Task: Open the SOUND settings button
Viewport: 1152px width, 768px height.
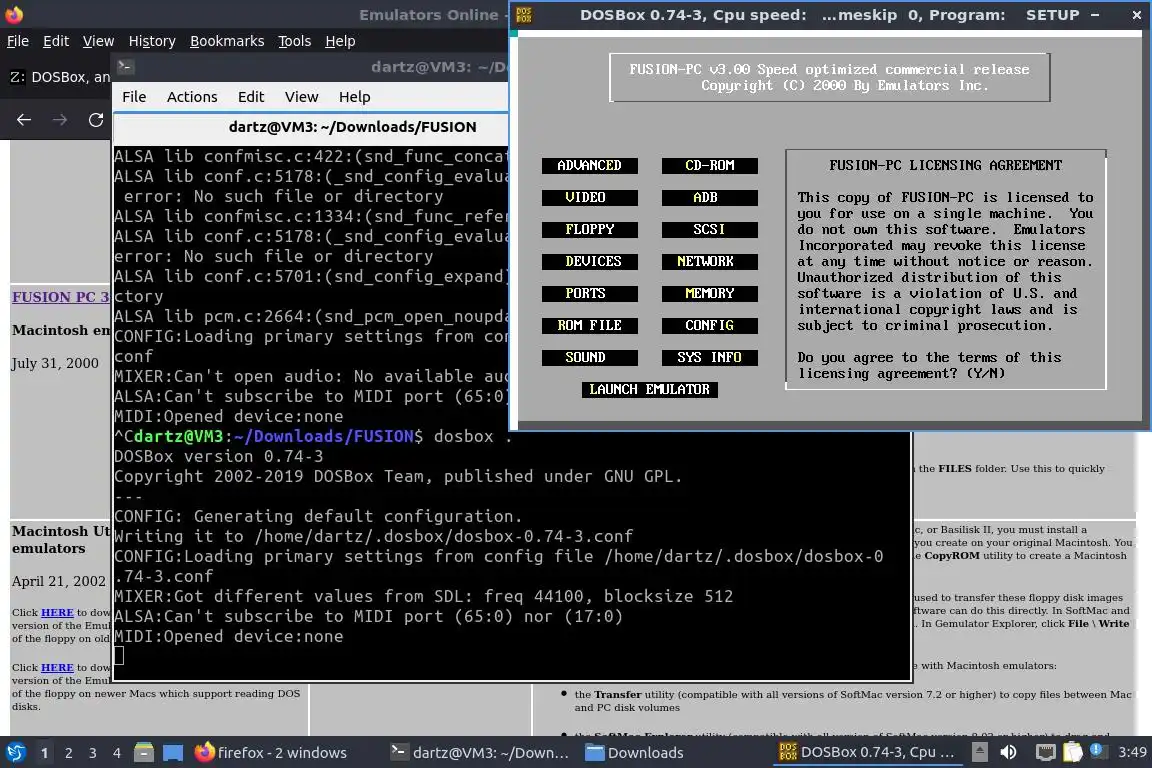Action: 589,357
